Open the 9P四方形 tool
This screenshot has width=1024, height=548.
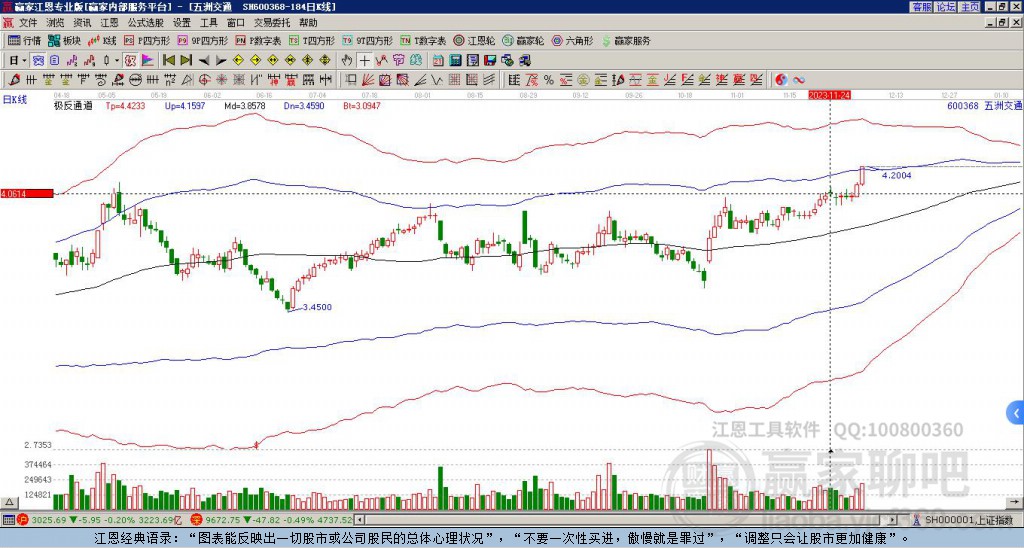point(203,40)
